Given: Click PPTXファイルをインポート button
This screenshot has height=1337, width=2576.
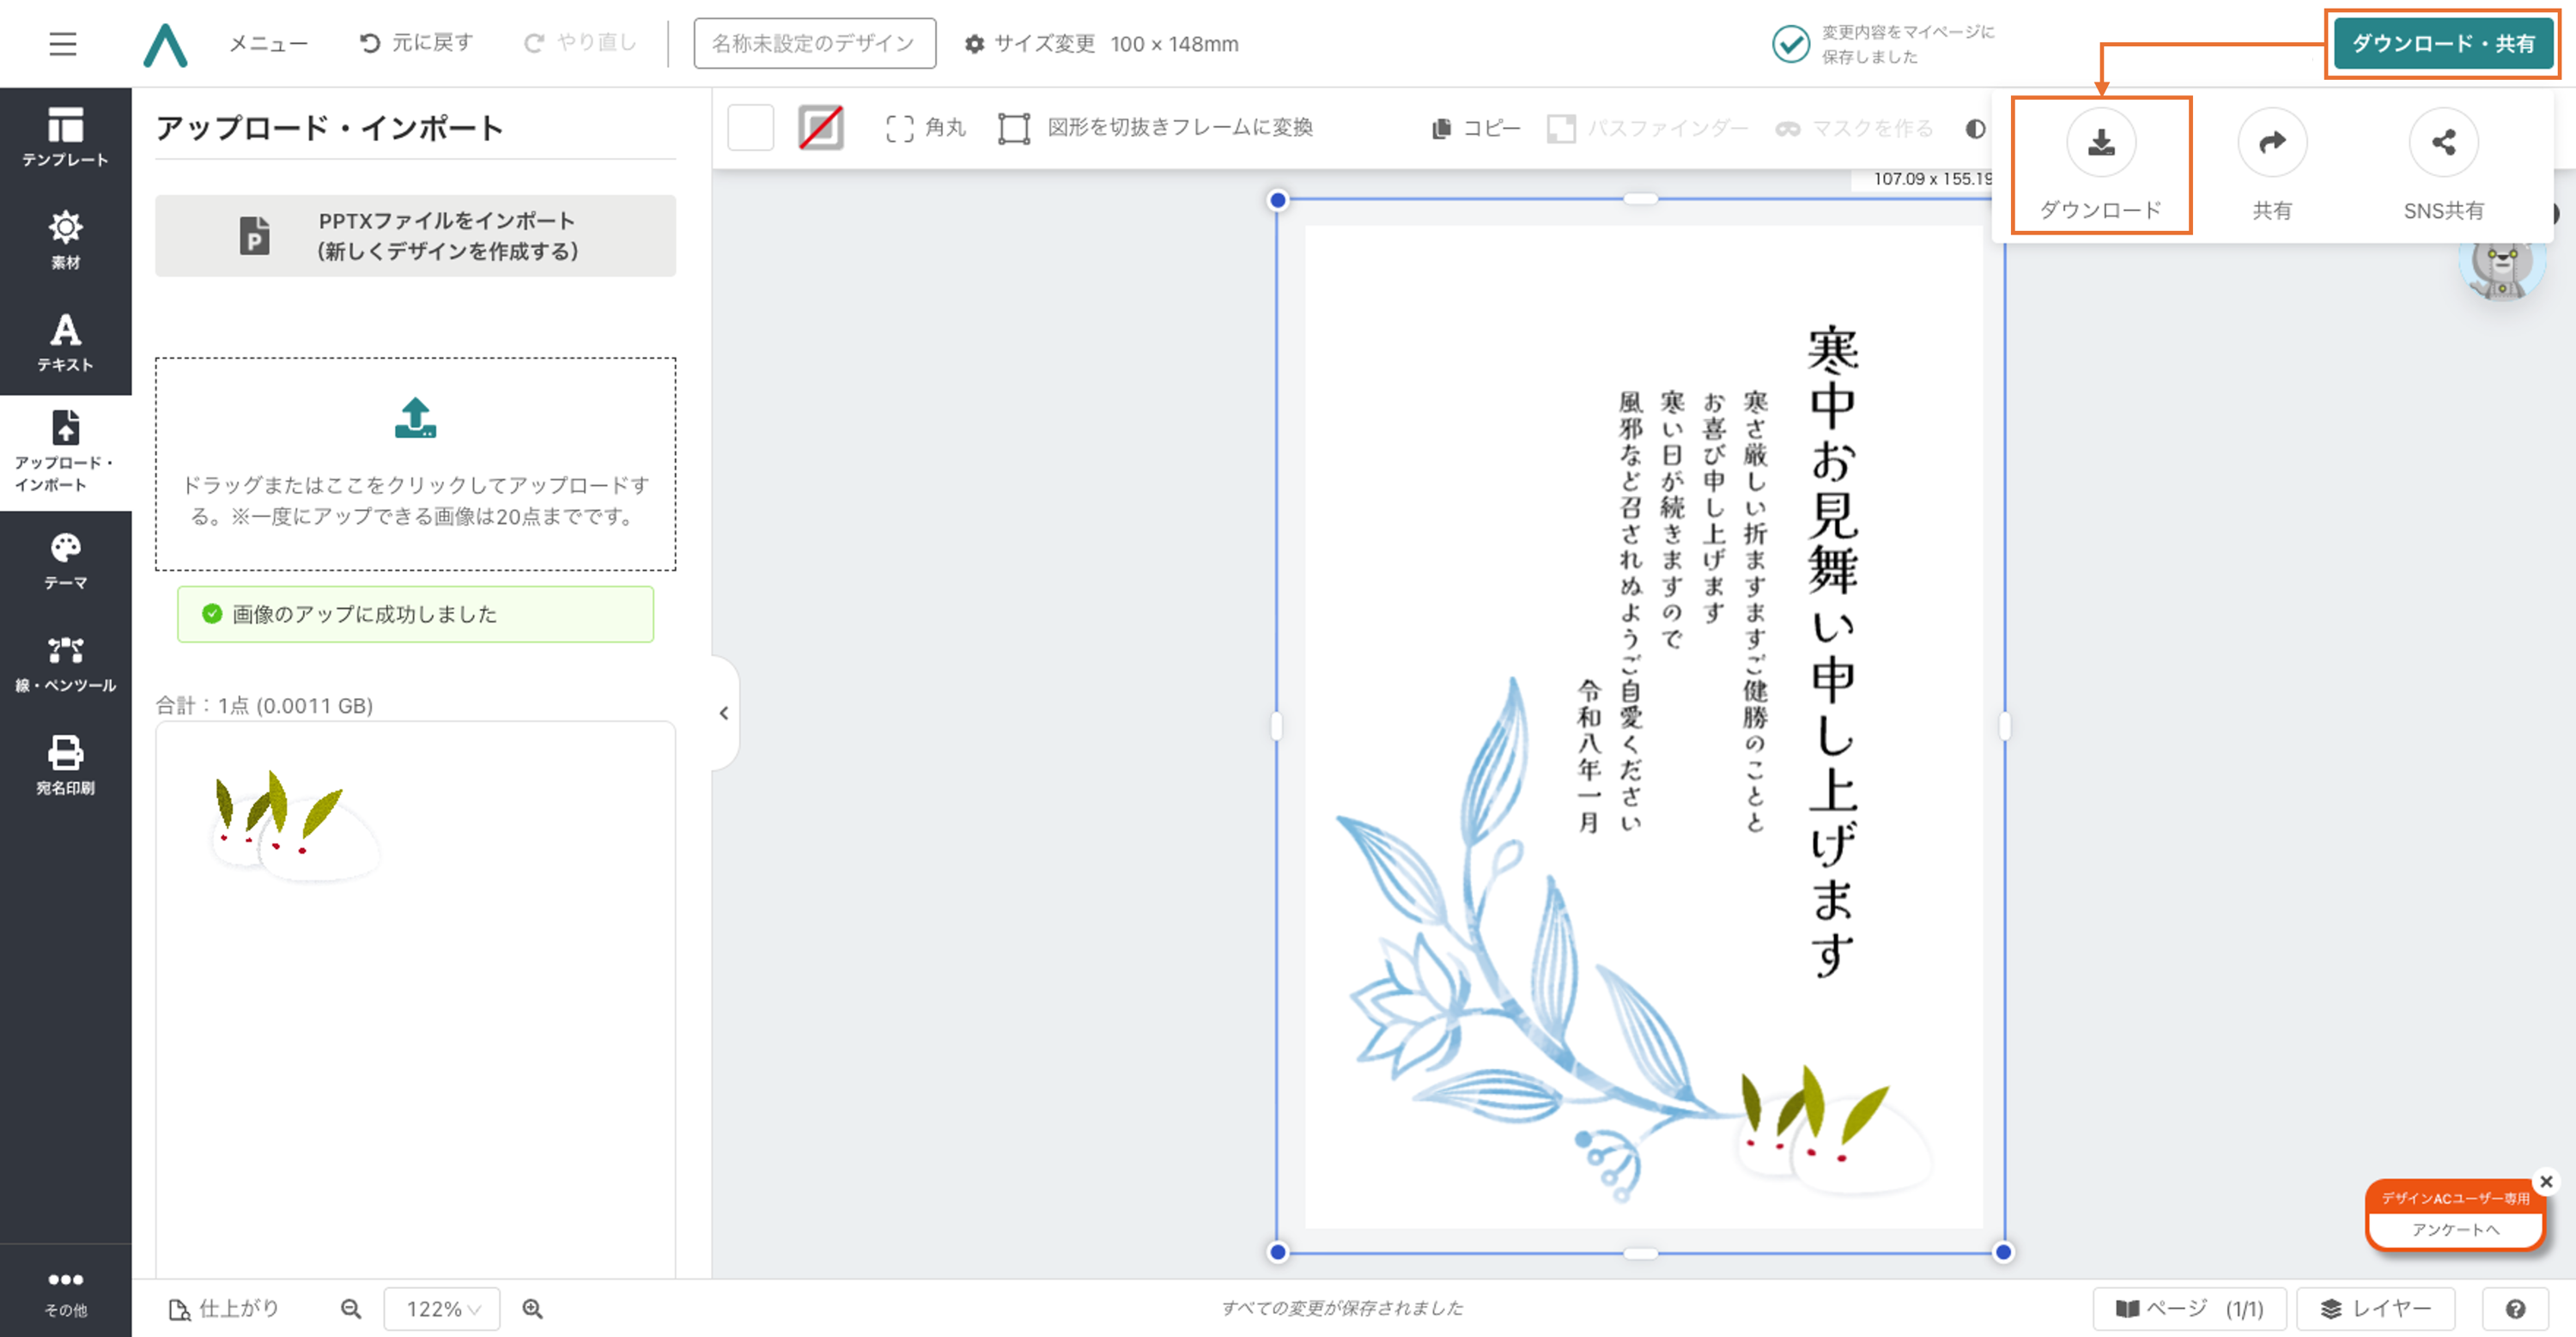Looking at the screenshot, I should (415, 236).
